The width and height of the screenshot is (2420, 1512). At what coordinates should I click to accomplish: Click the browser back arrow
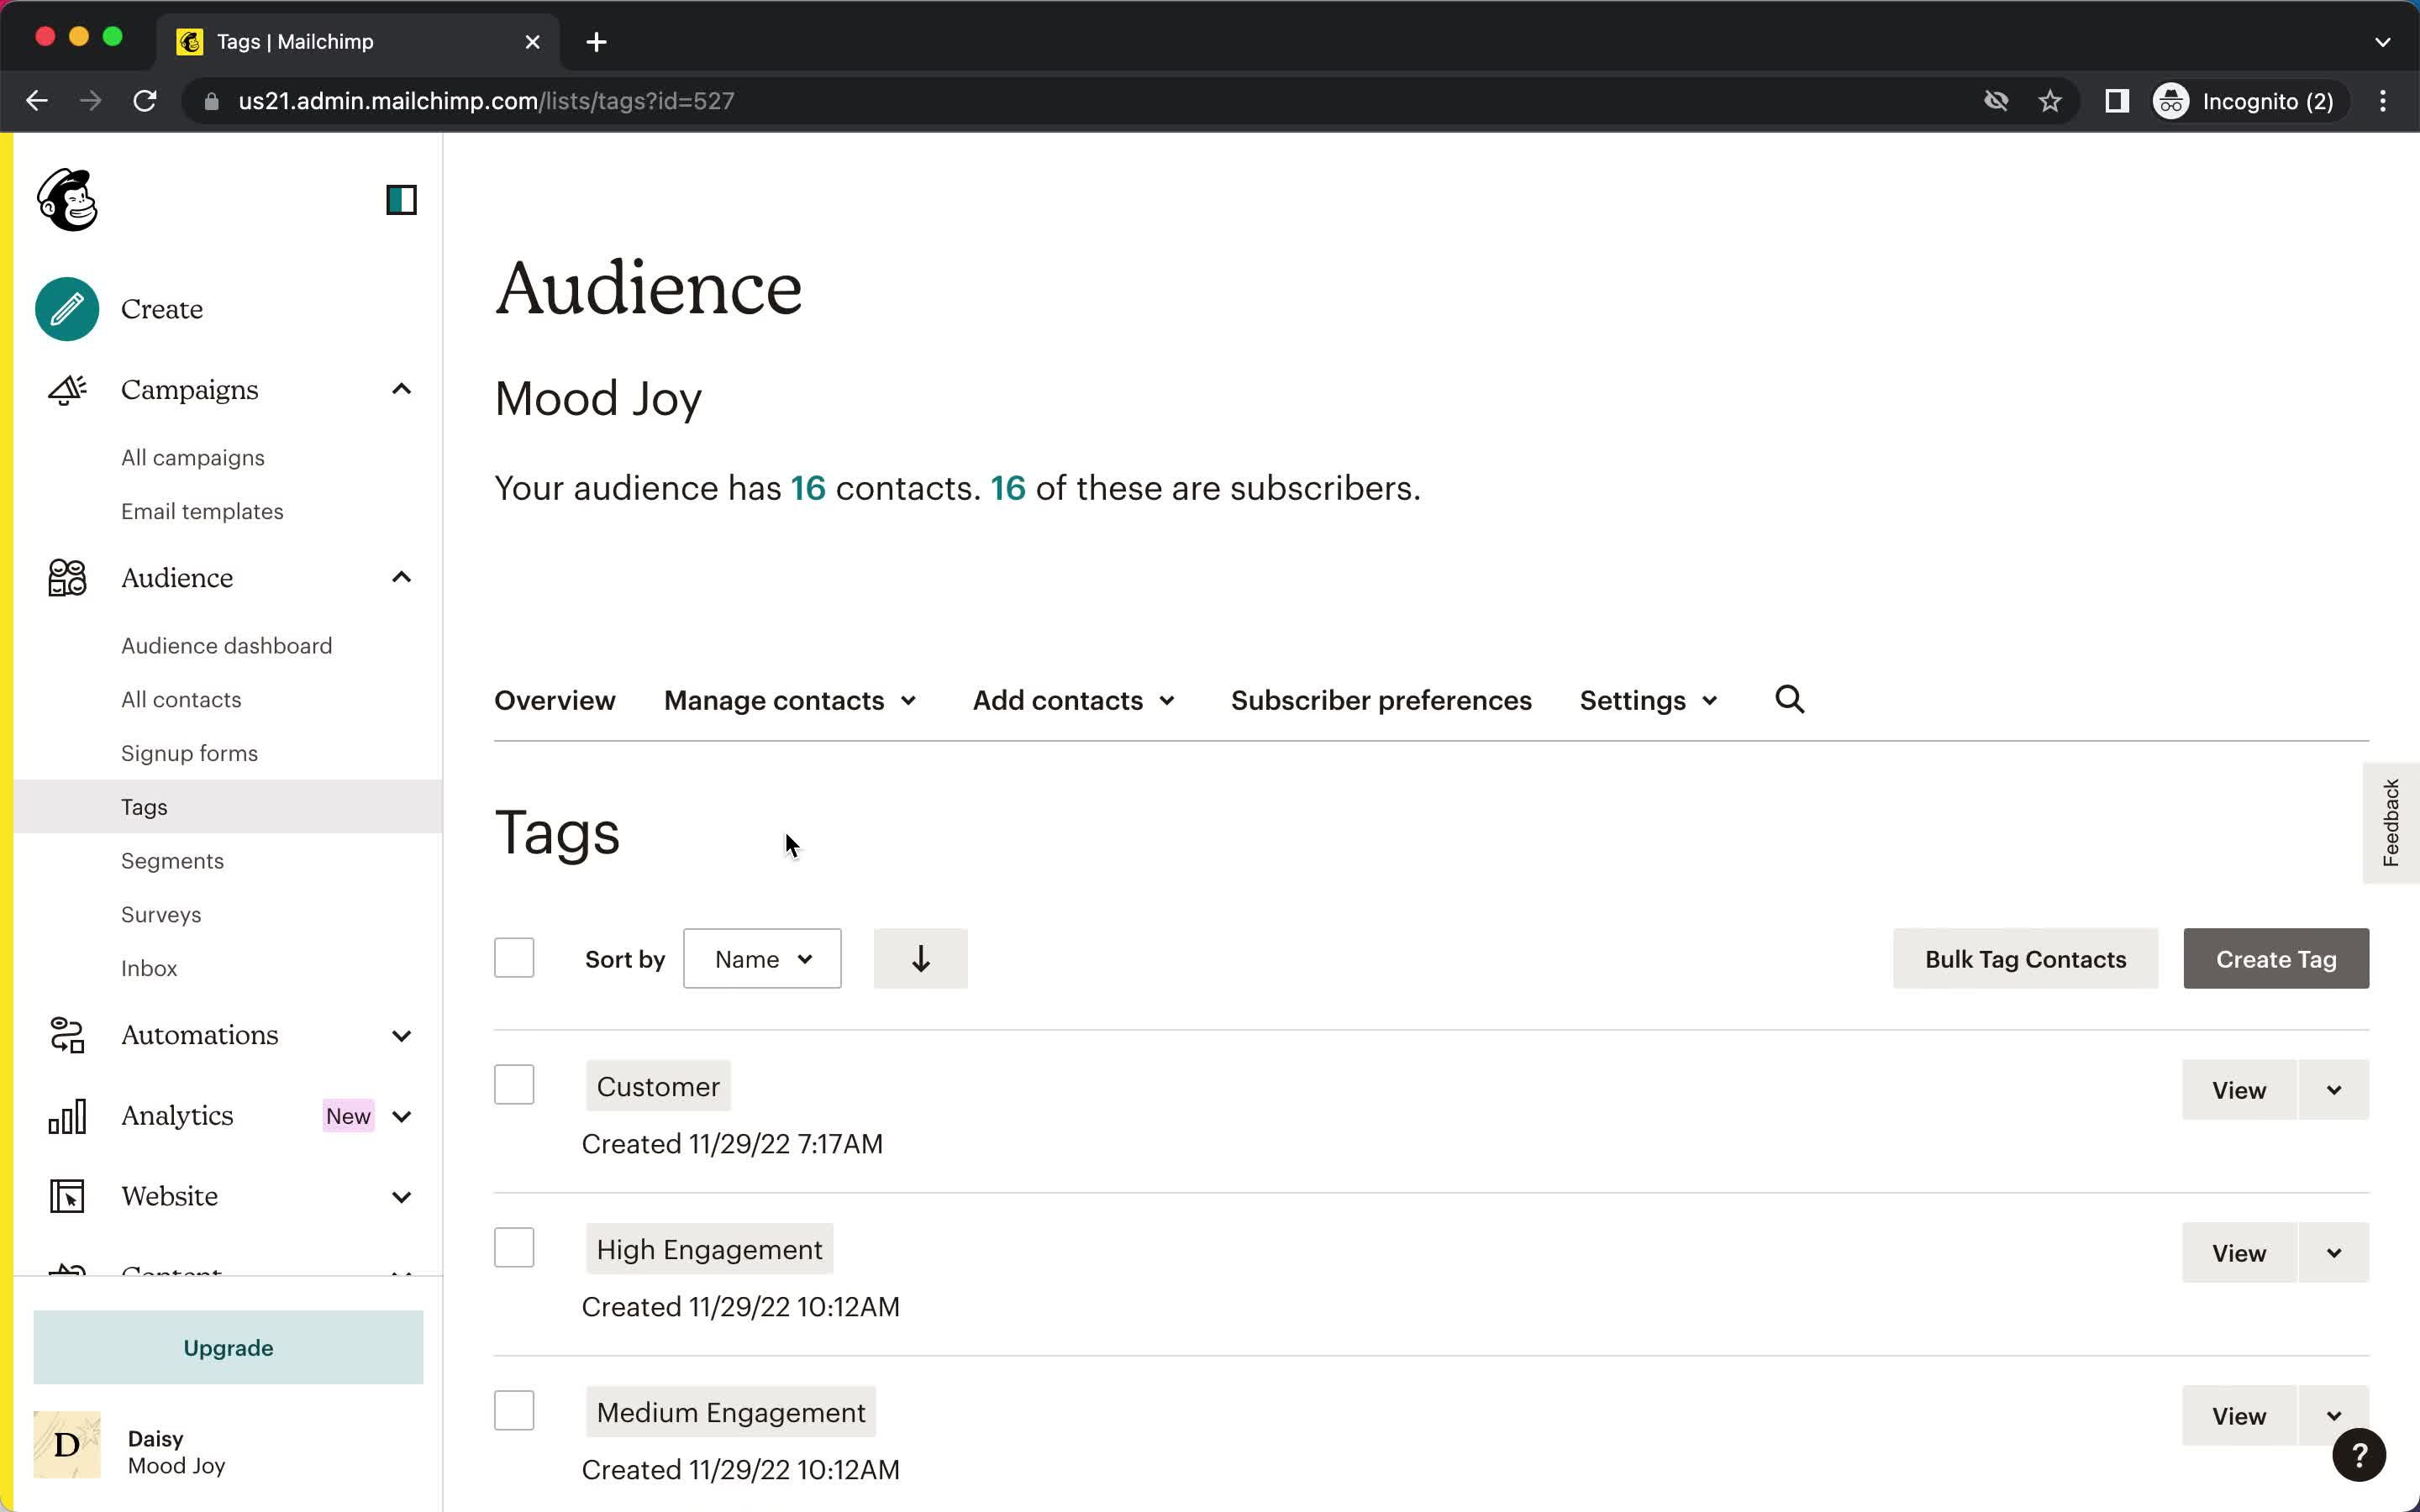coord(37,101)
